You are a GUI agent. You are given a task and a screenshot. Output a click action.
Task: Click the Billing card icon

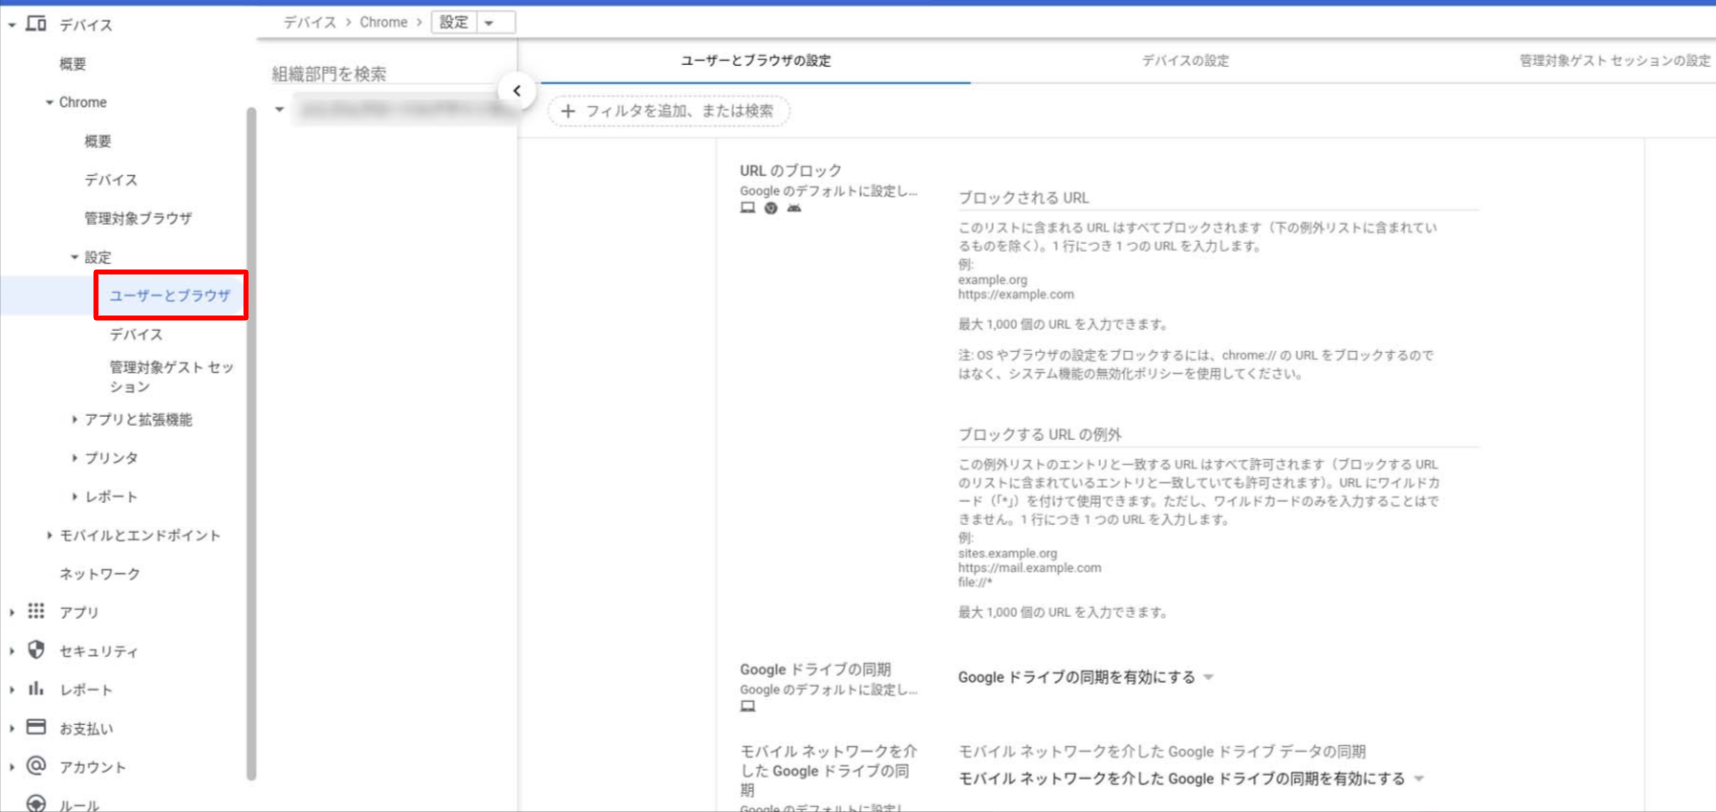point(36,727)
